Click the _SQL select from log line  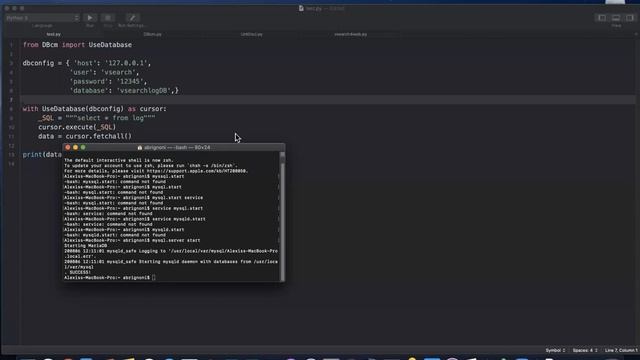click(x=97, y=118)
